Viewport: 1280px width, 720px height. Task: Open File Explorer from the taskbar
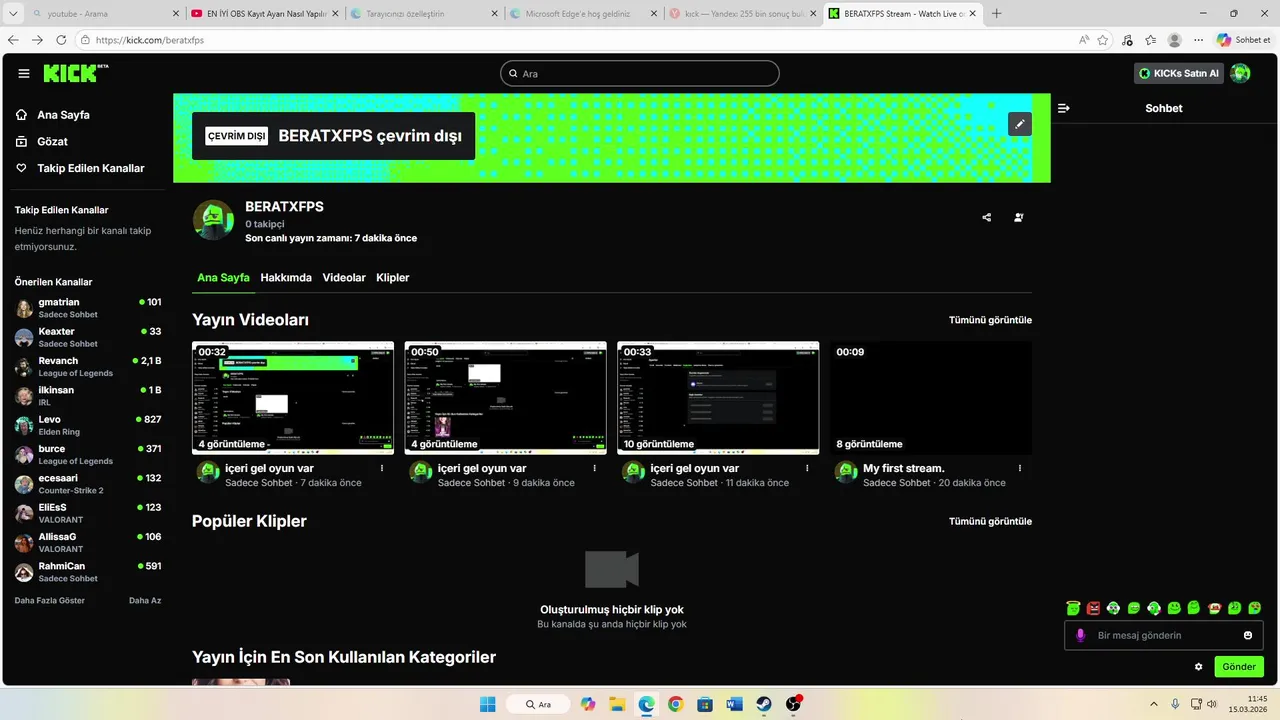click(x=617, y=704)
